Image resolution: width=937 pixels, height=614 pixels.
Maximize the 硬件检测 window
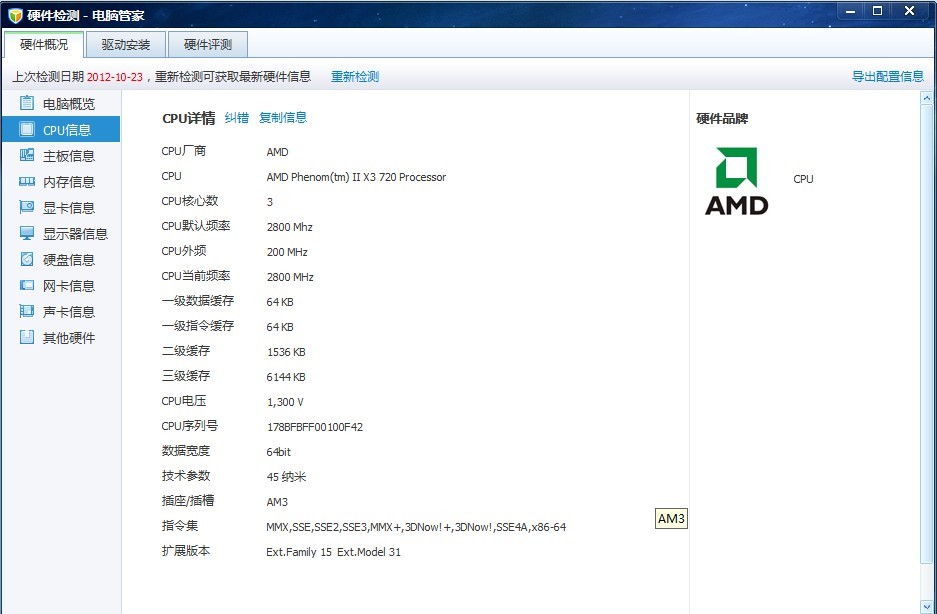(x=877, y=11)
